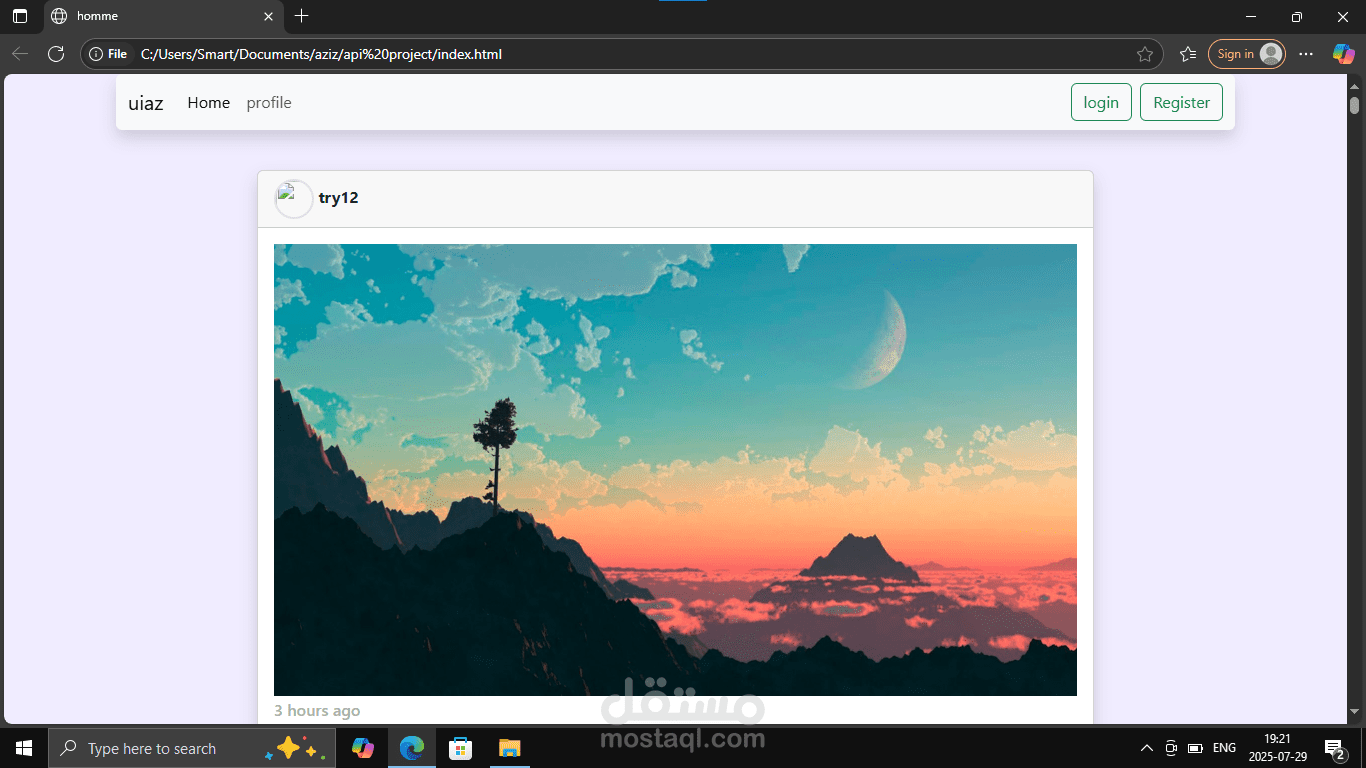This screenshot has height=768, width=1366.
Task: Click the page scrollbar thumb
Action: point(1355,105)
